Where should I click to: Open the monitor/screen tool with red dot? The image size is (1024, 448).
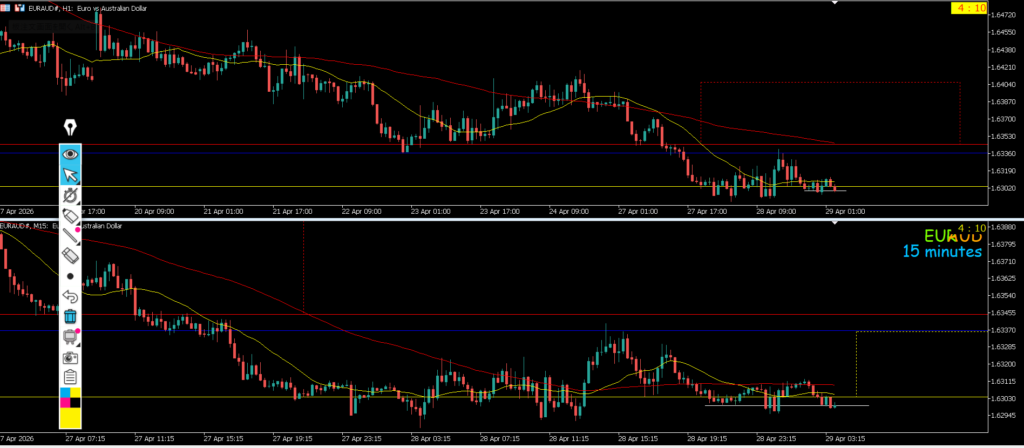tap(70, 336)
